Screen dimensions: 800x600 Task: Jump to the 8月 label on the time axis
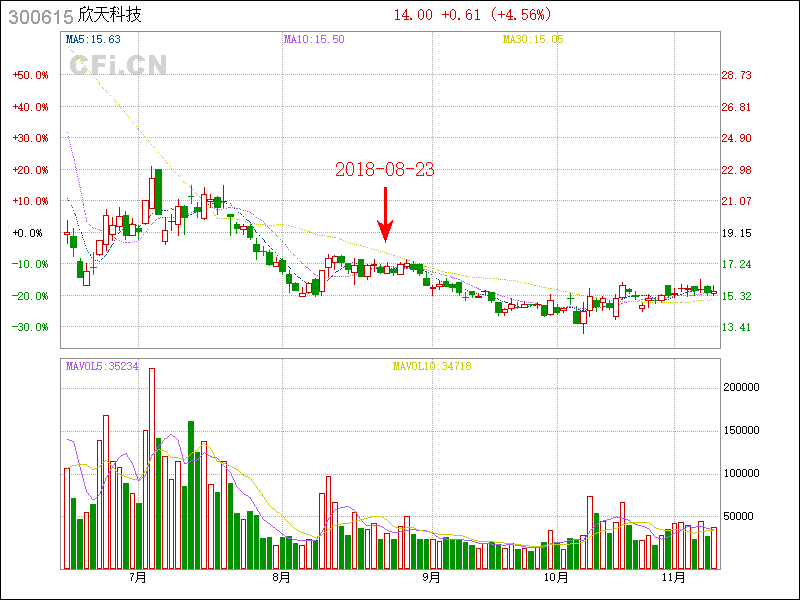pyautogui.click(x=282, y=578)
